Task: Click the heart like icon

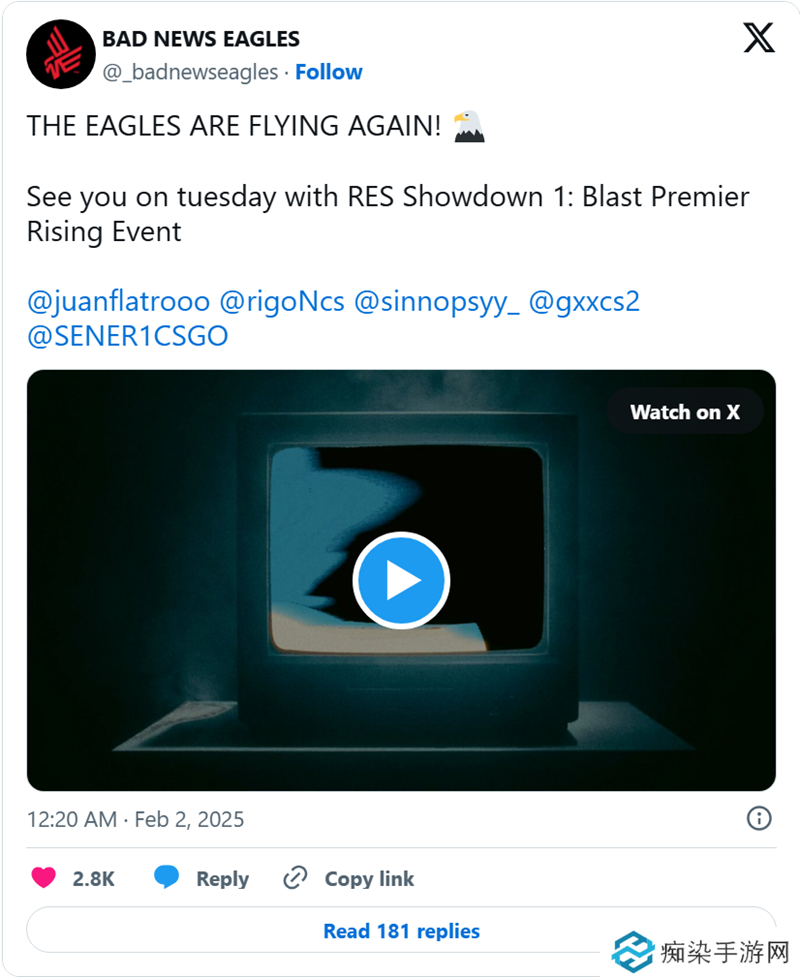Action: pos(43,878)
